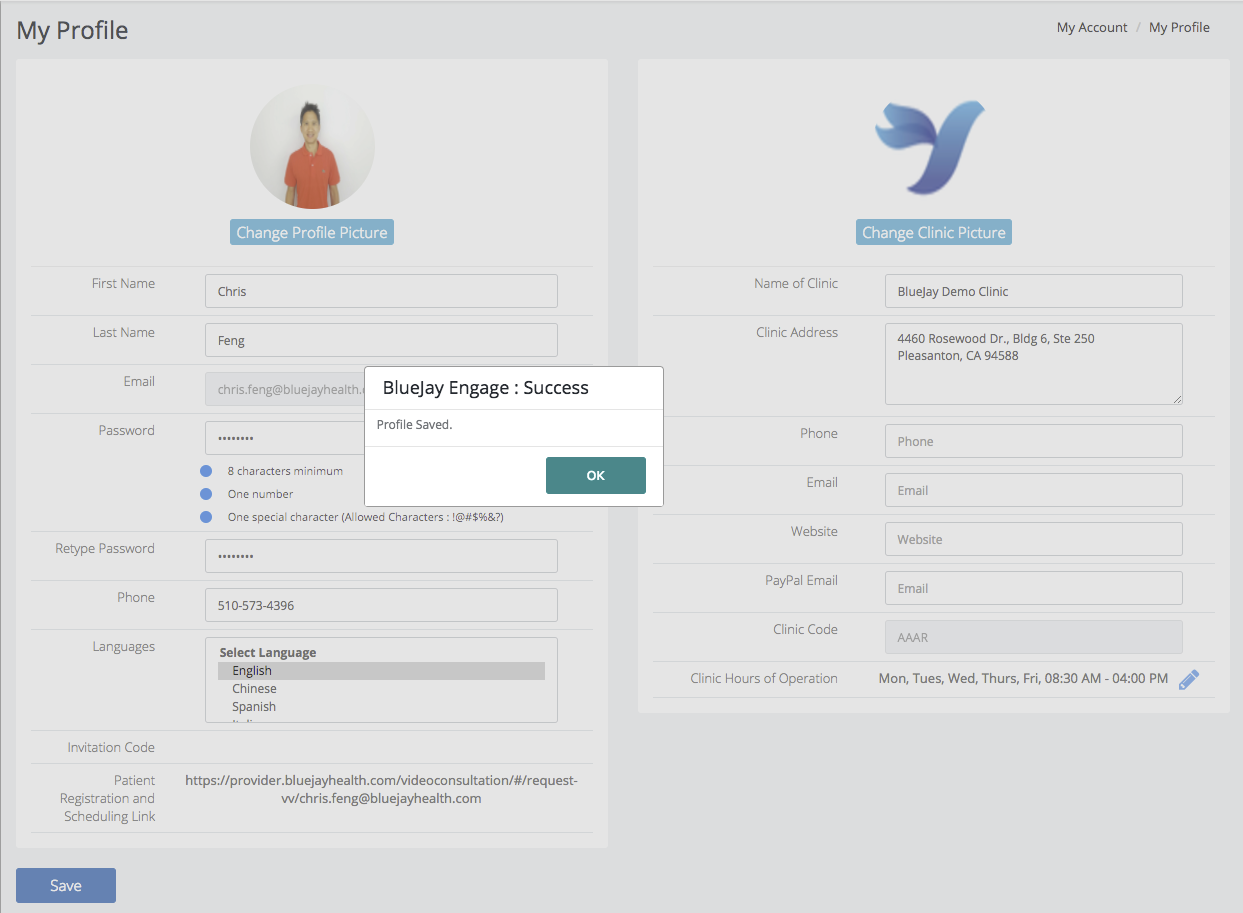
Task: Click OK in the Success dialog
Action: point(595,475)
